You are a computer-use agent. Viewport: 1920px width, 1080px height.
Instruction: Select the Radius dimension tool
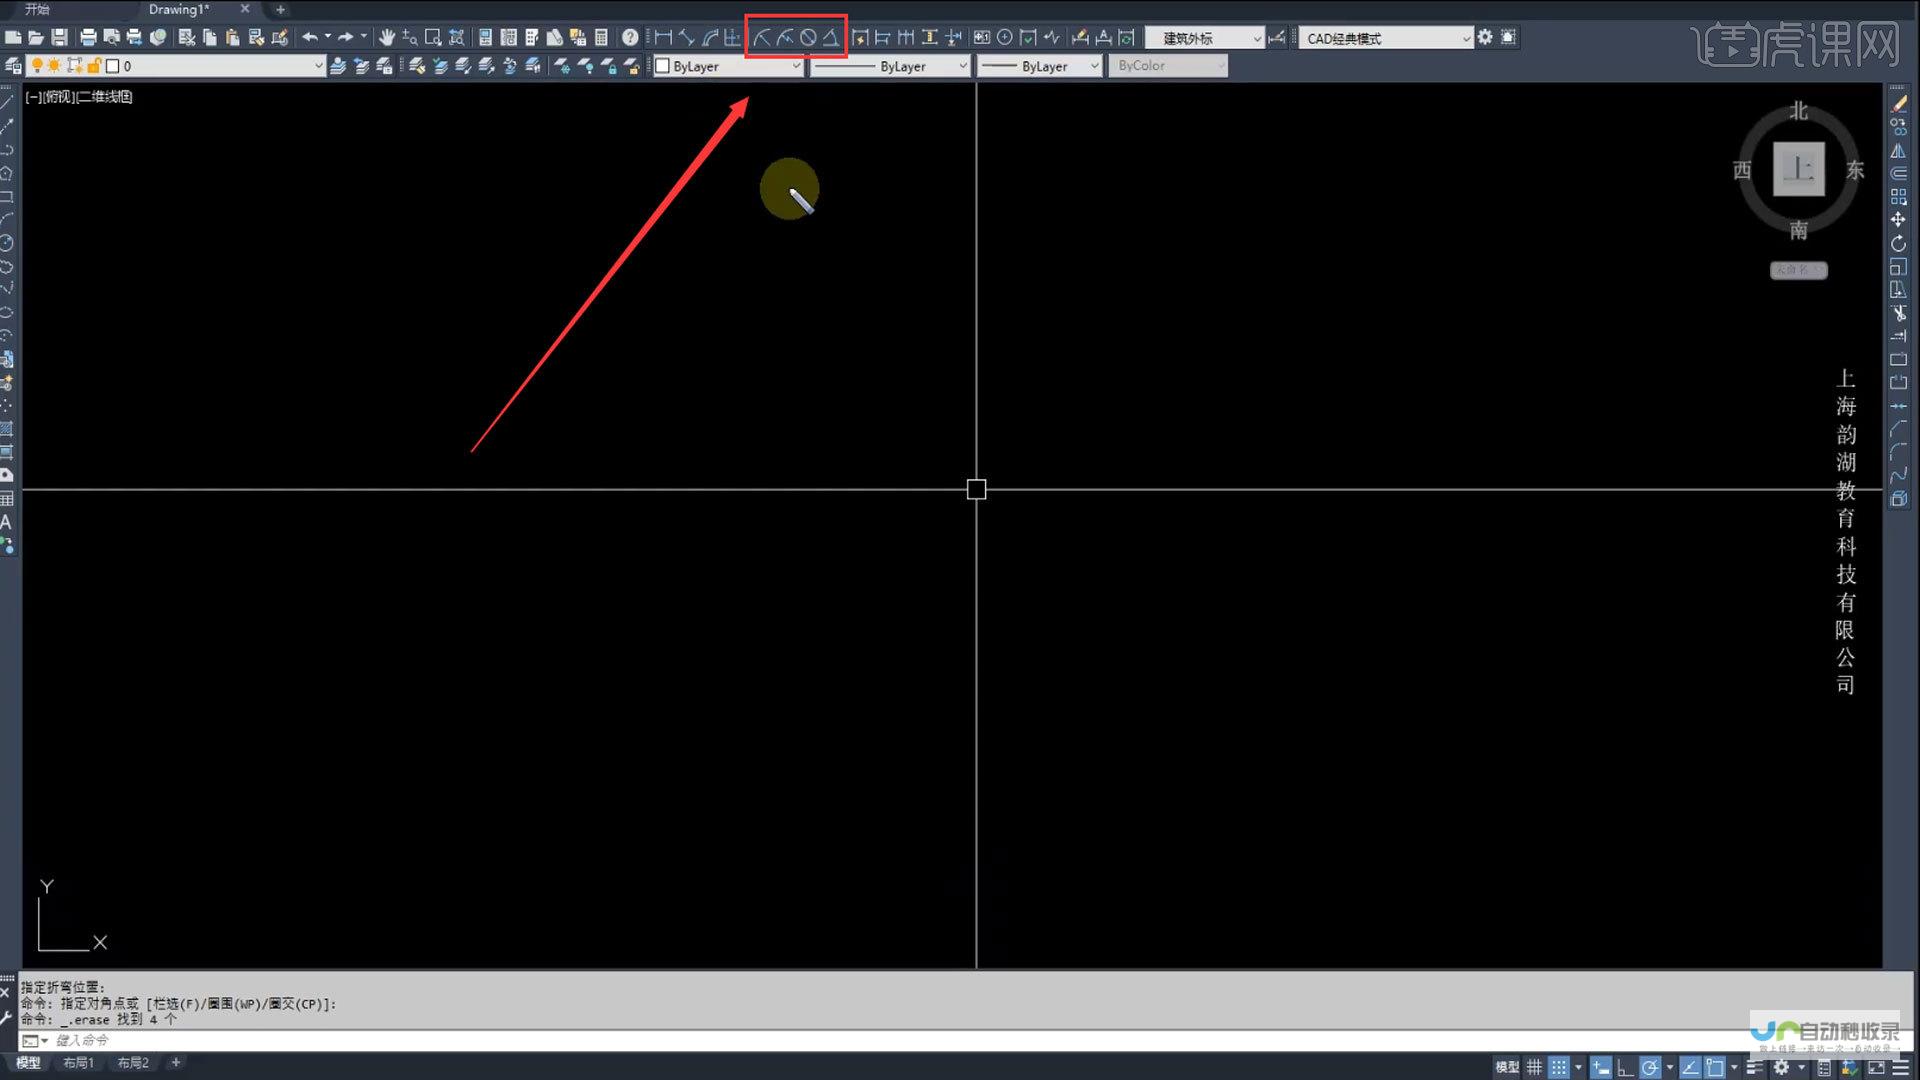click(762, 37)
